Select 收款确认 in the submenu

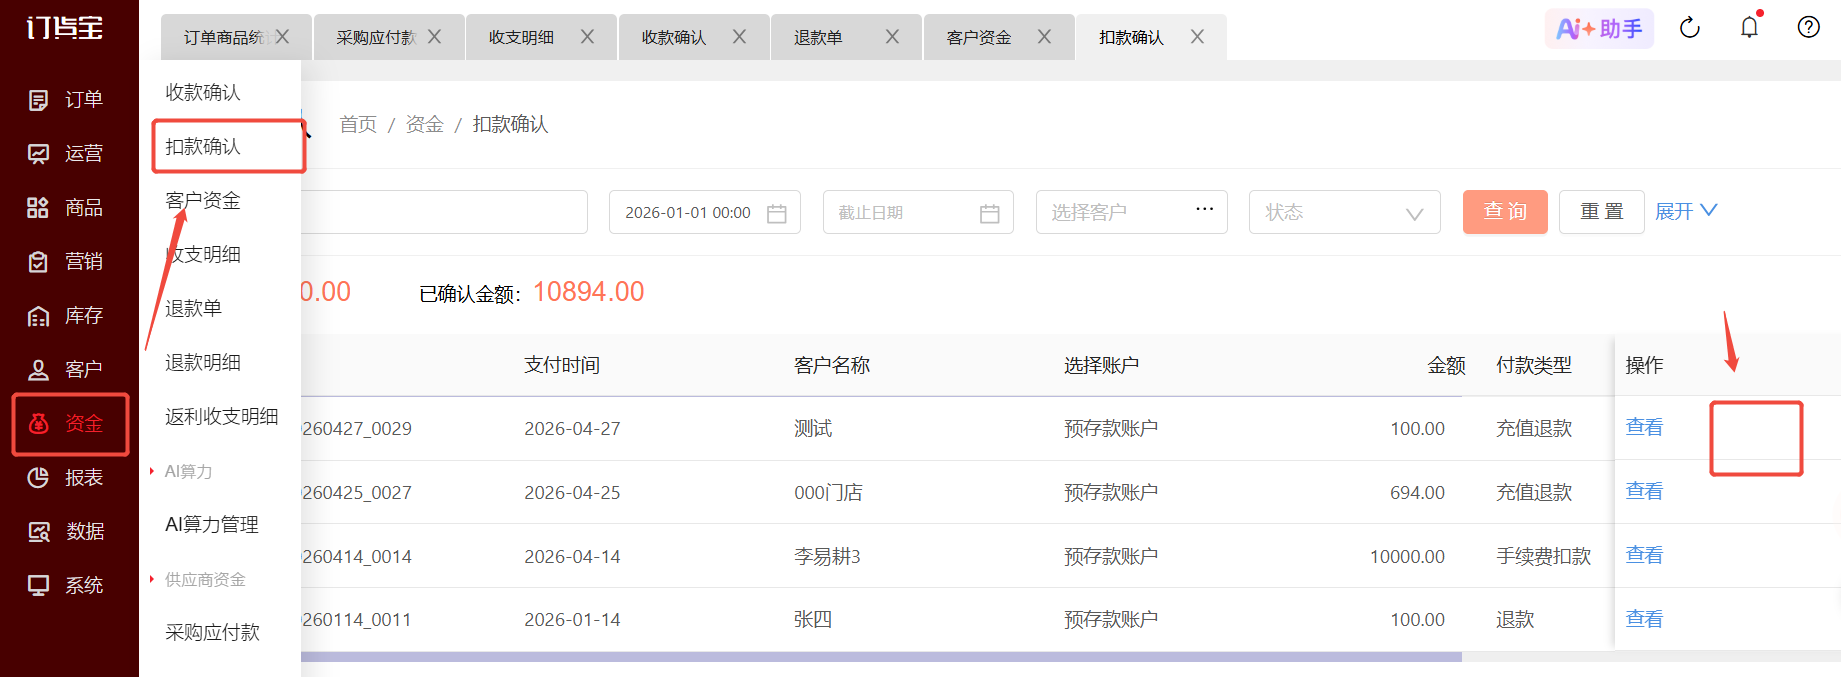coord(203,92)
